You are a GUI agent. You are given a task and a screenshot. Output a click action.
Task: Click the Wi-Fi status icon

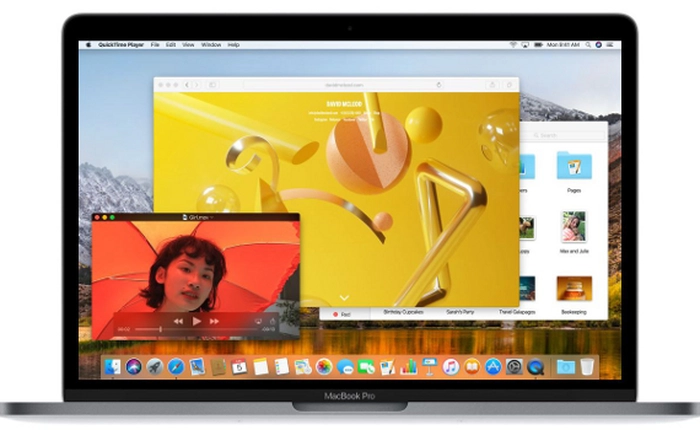pyautogui.click(x=513, y=45)
